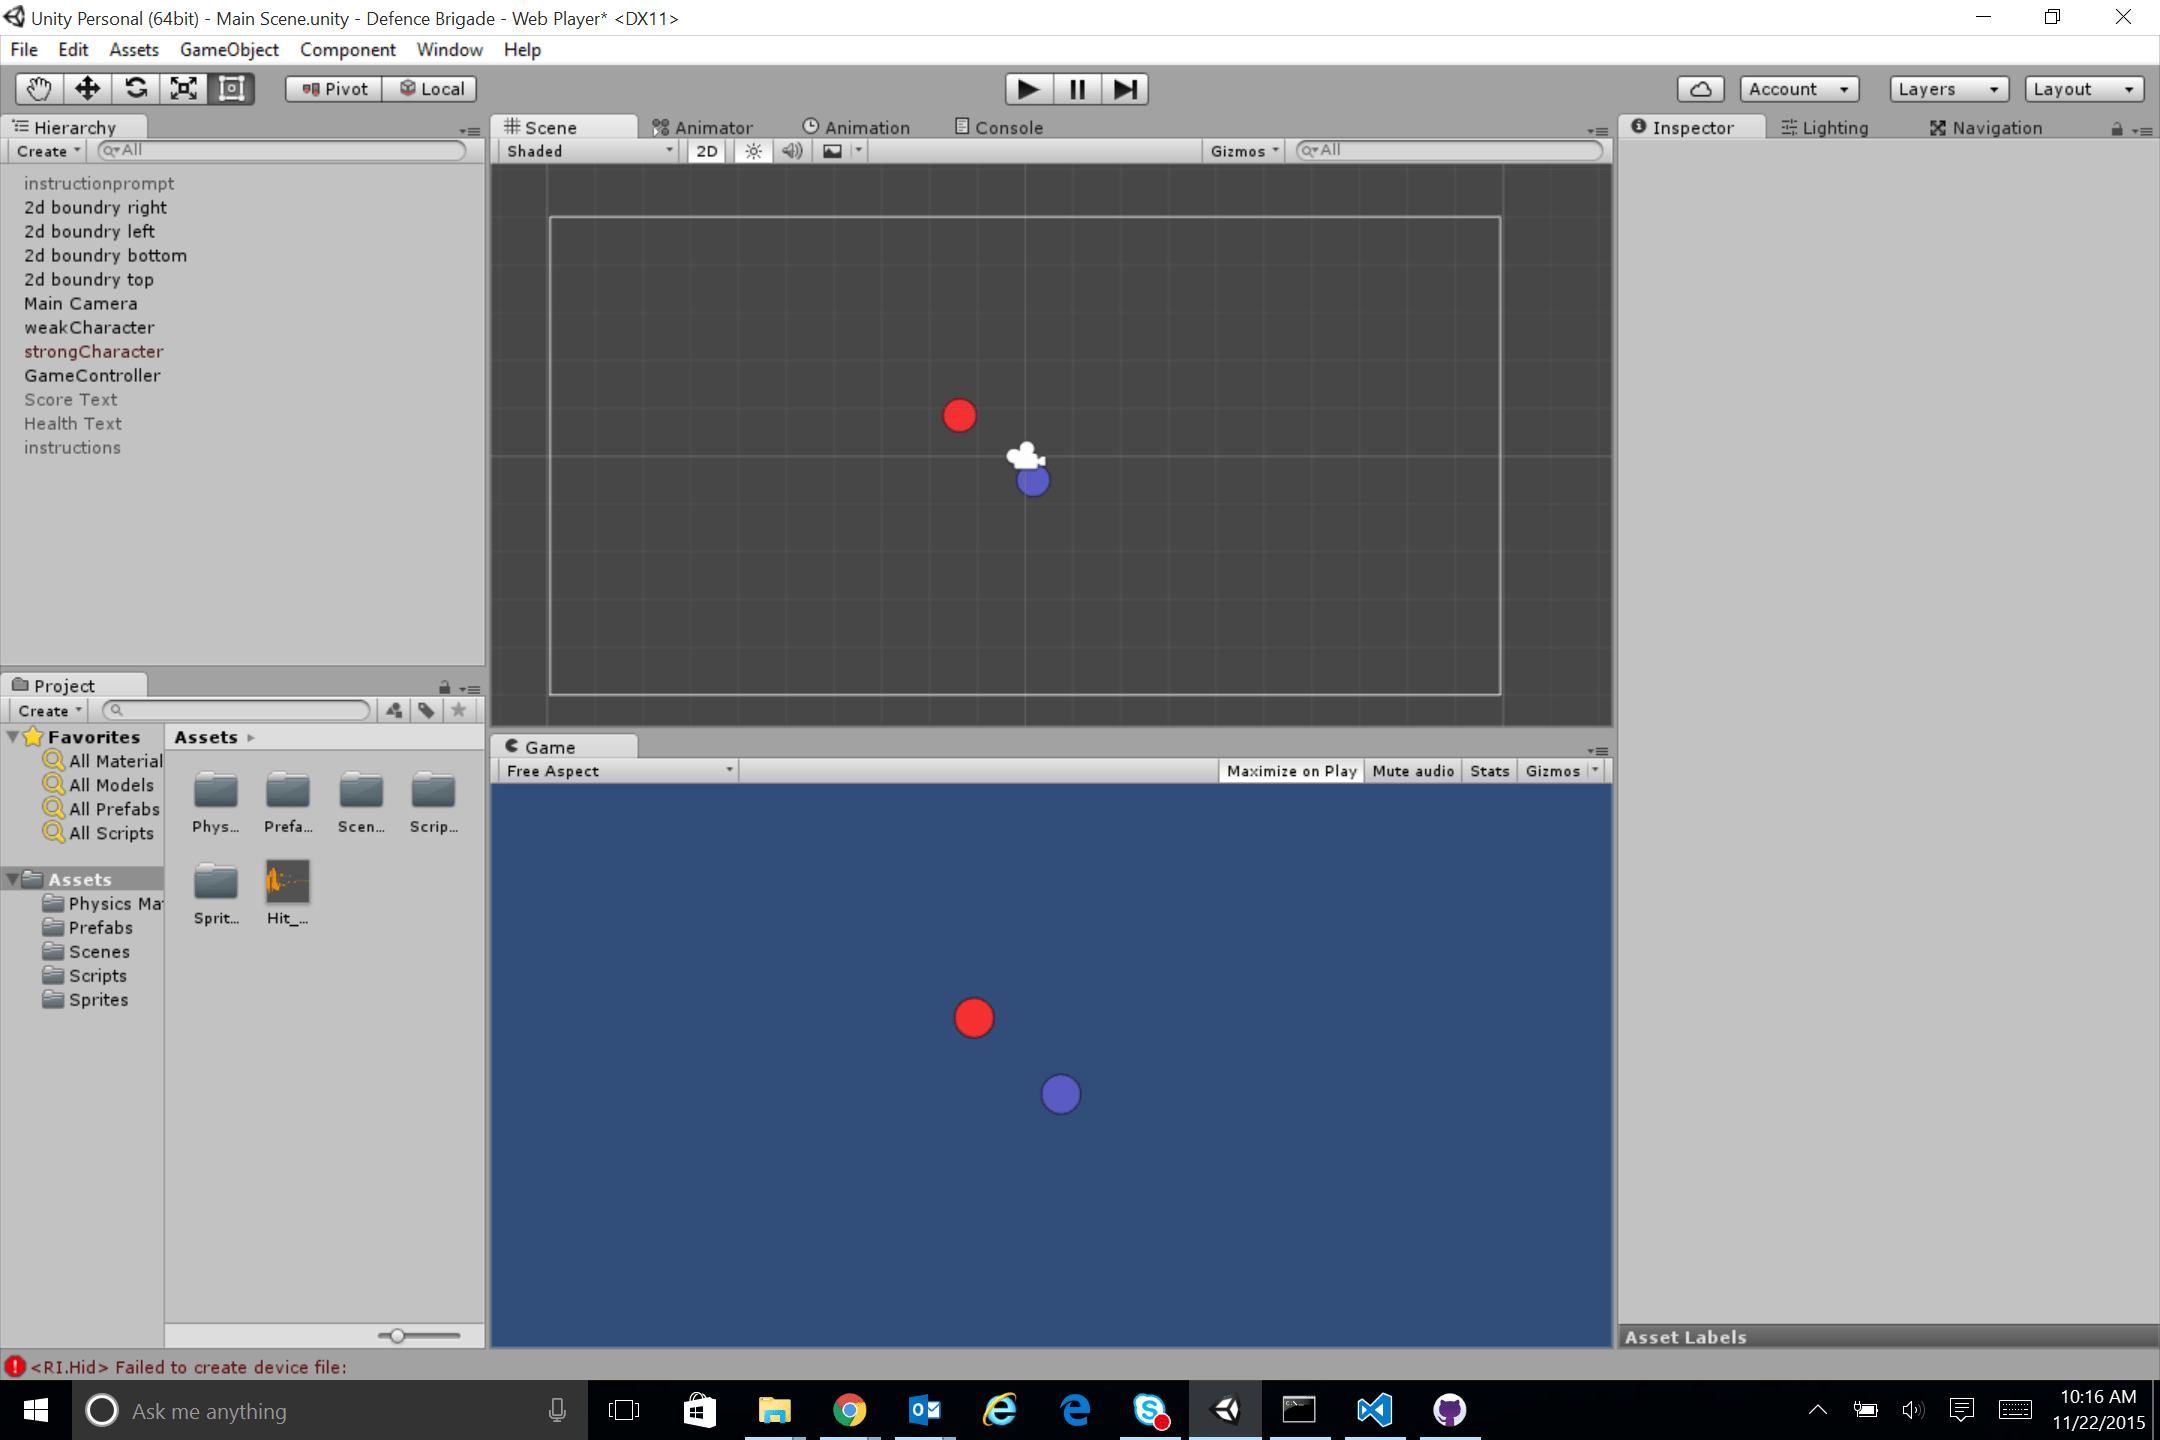
Task: Click the Step frame button
Action: 1125,89
